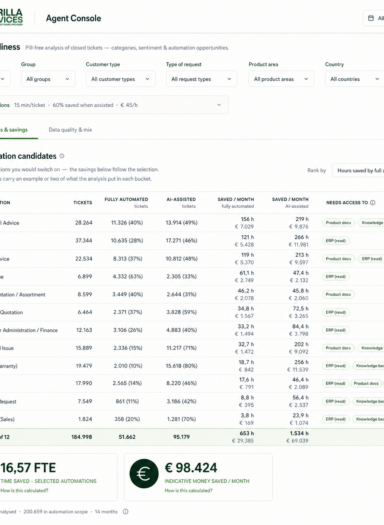Viewport: 384px width, 525px height.
Task: Click the cell '4.332 (63%)'
Action: [127, 277]
